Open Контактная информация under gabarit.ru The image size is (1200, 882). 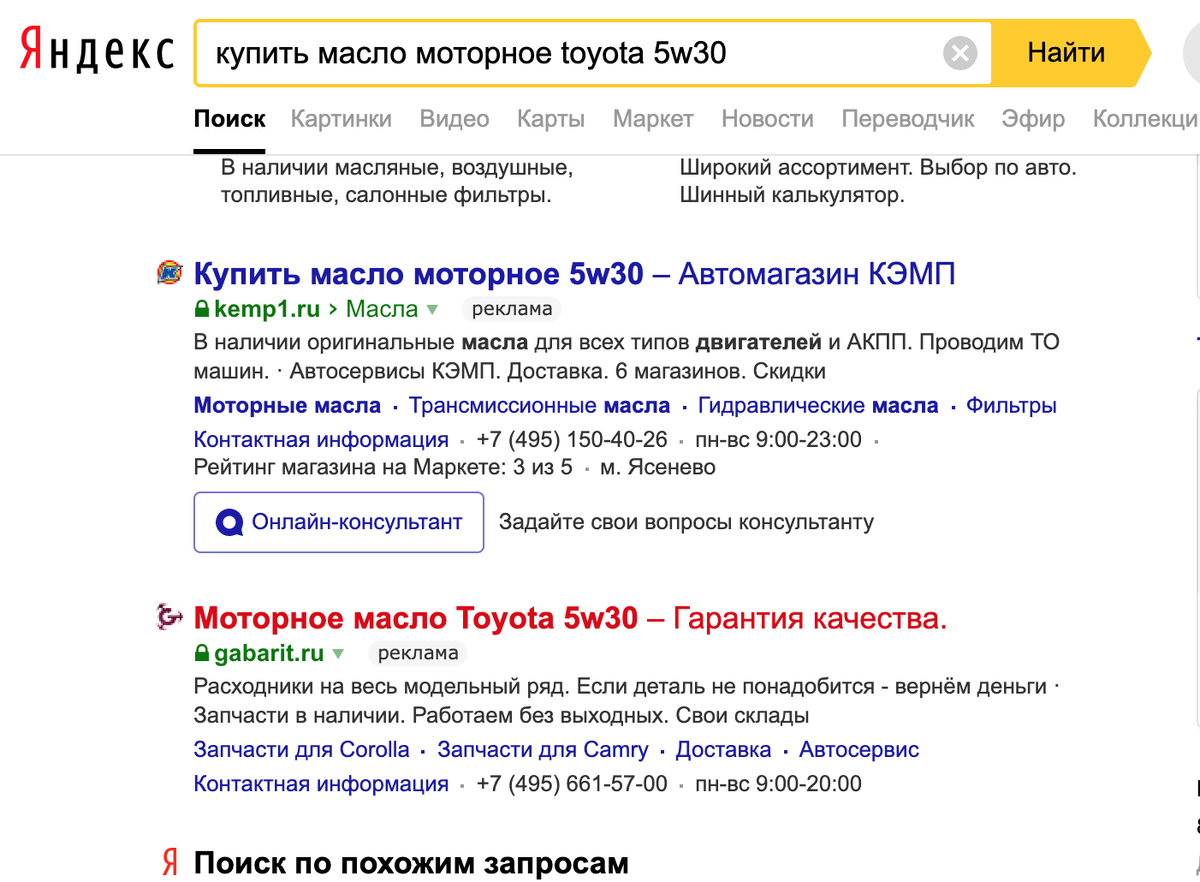click(x=321, y=784)
